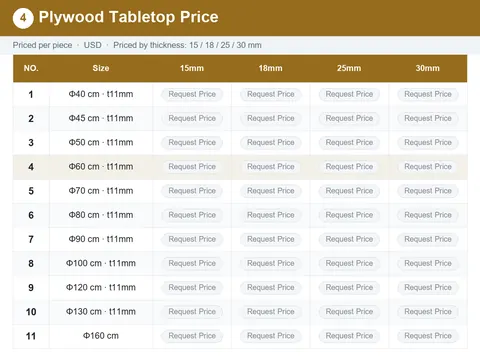Request price for Φ80 cm in 18mm
The image size is (480, 361).
271,215
